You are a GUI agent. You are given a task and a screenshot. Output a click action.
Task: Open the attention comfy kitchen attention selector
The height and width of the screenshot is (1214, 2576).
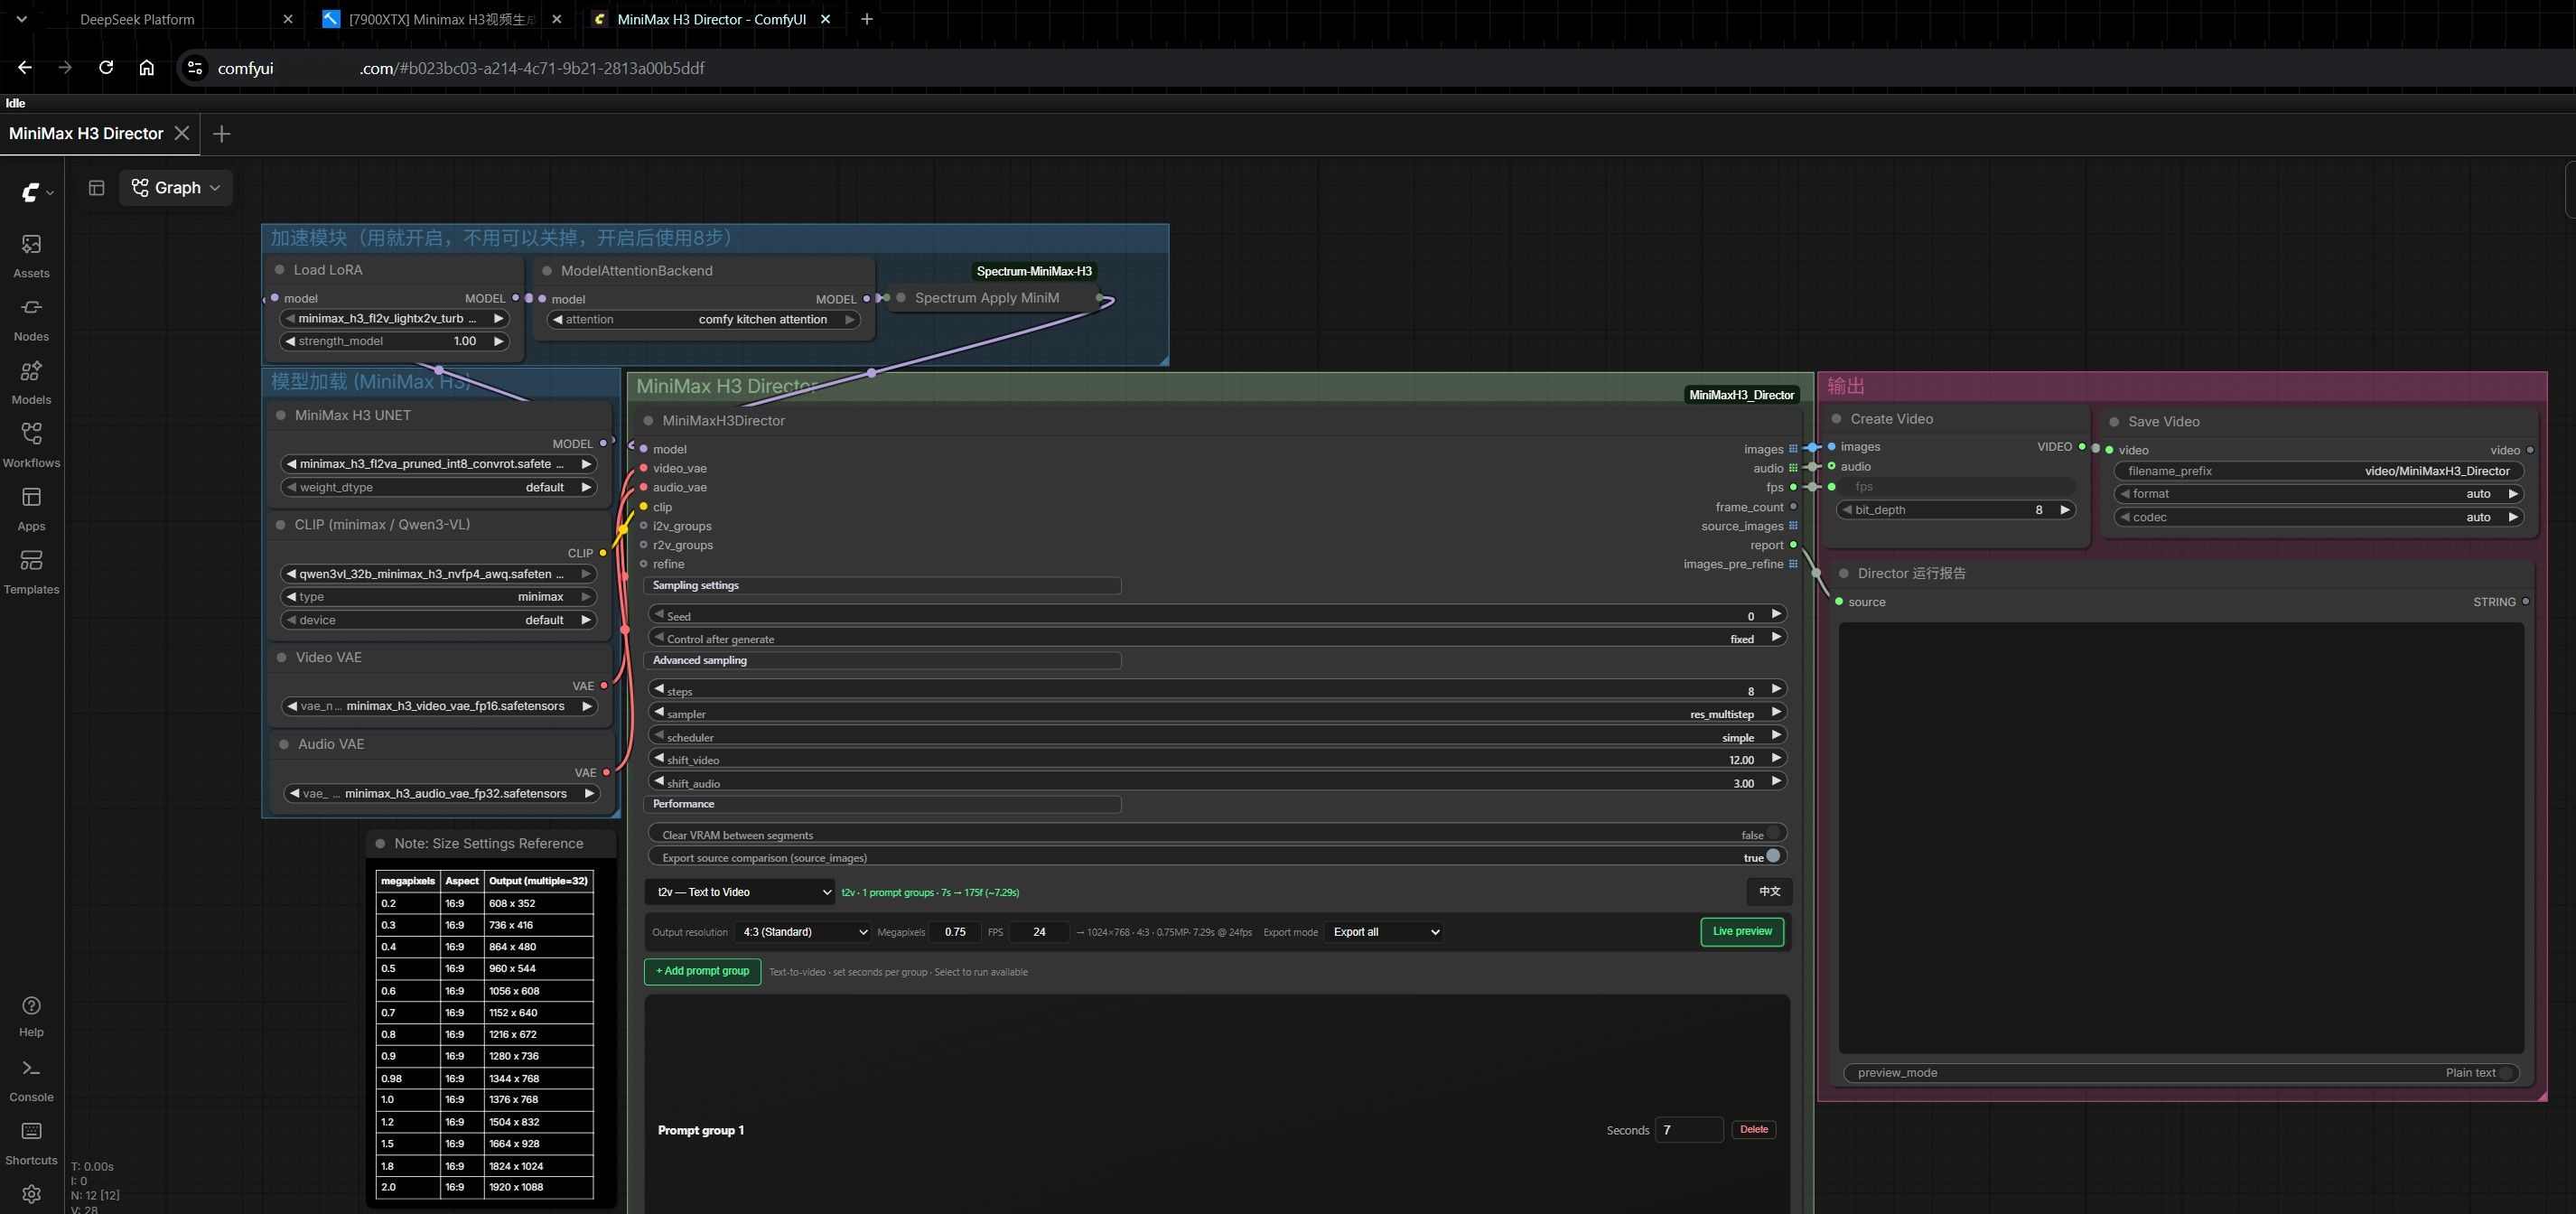pyautogui.click(x=704, y=320)
